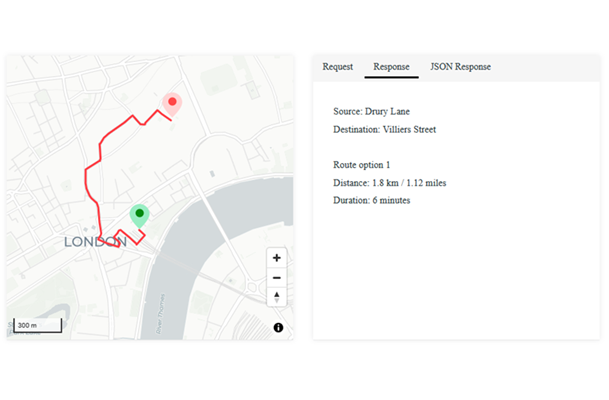
Task: Click the Source: Drury Lane text
Action: pyautogui.click(x=371, y=111)
